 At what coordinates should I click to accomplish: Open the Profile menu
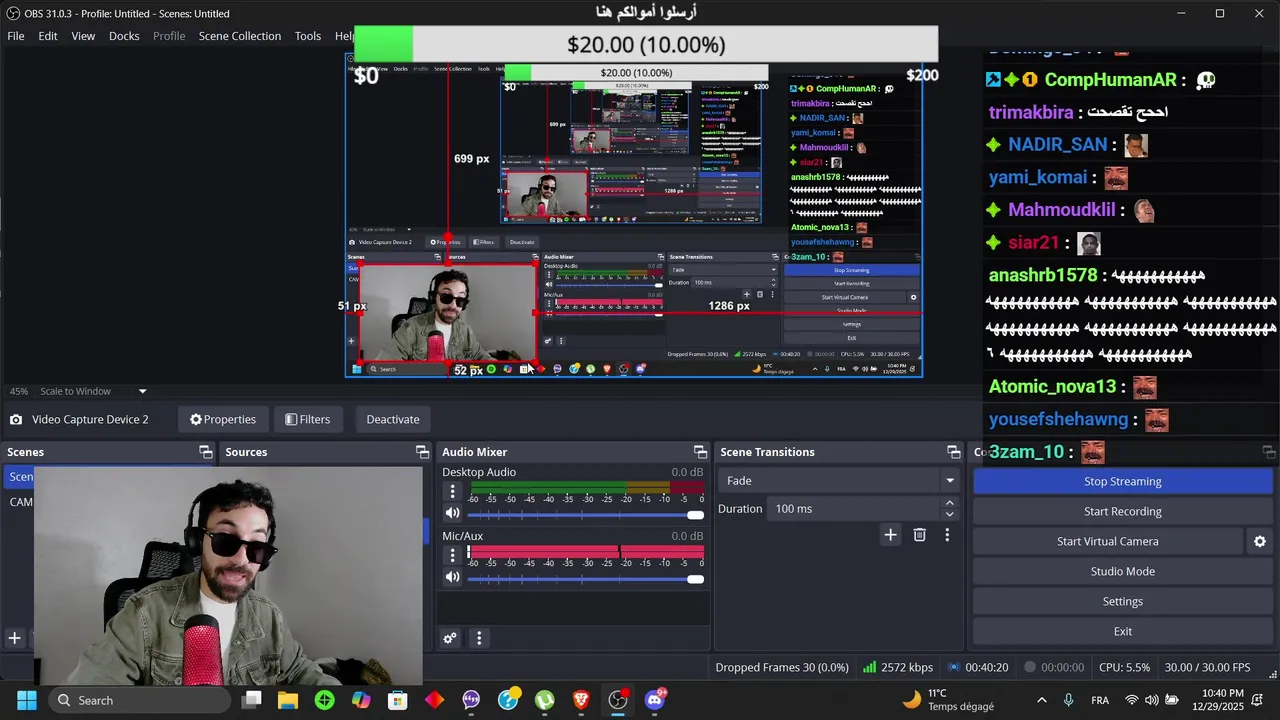169,36
